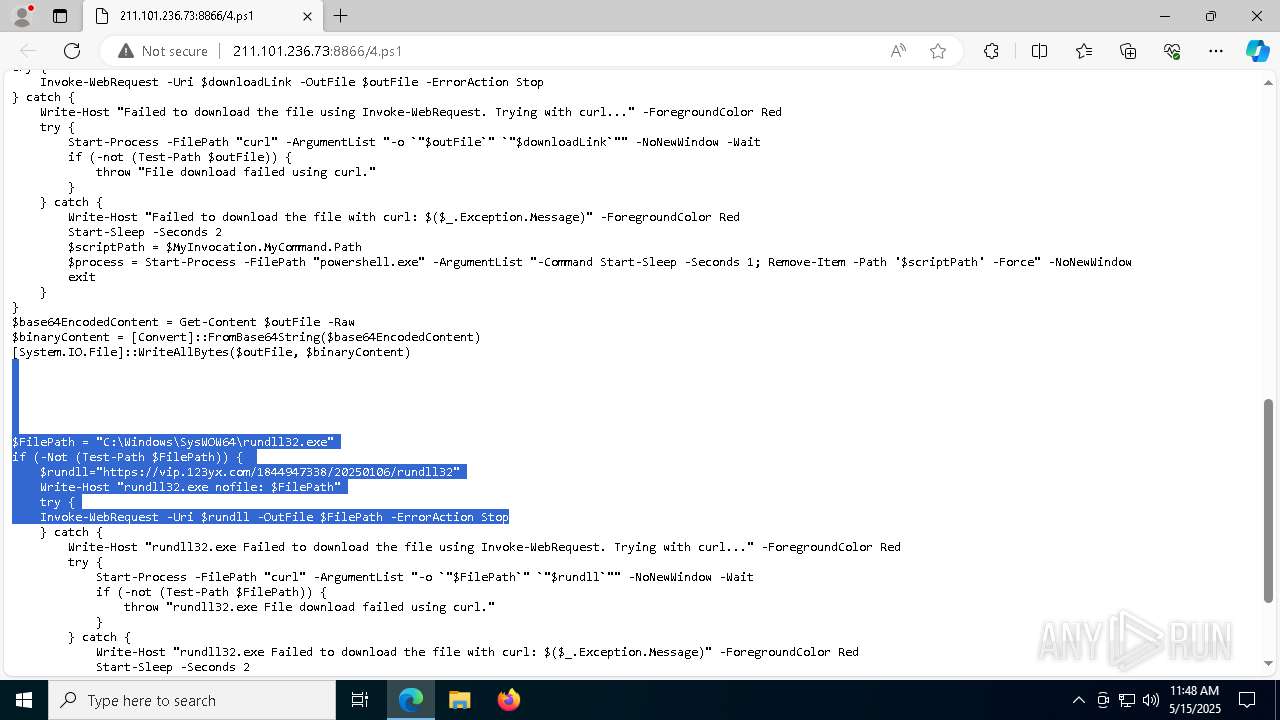Open Microsoft Edge from taskbar

point(411,700)
